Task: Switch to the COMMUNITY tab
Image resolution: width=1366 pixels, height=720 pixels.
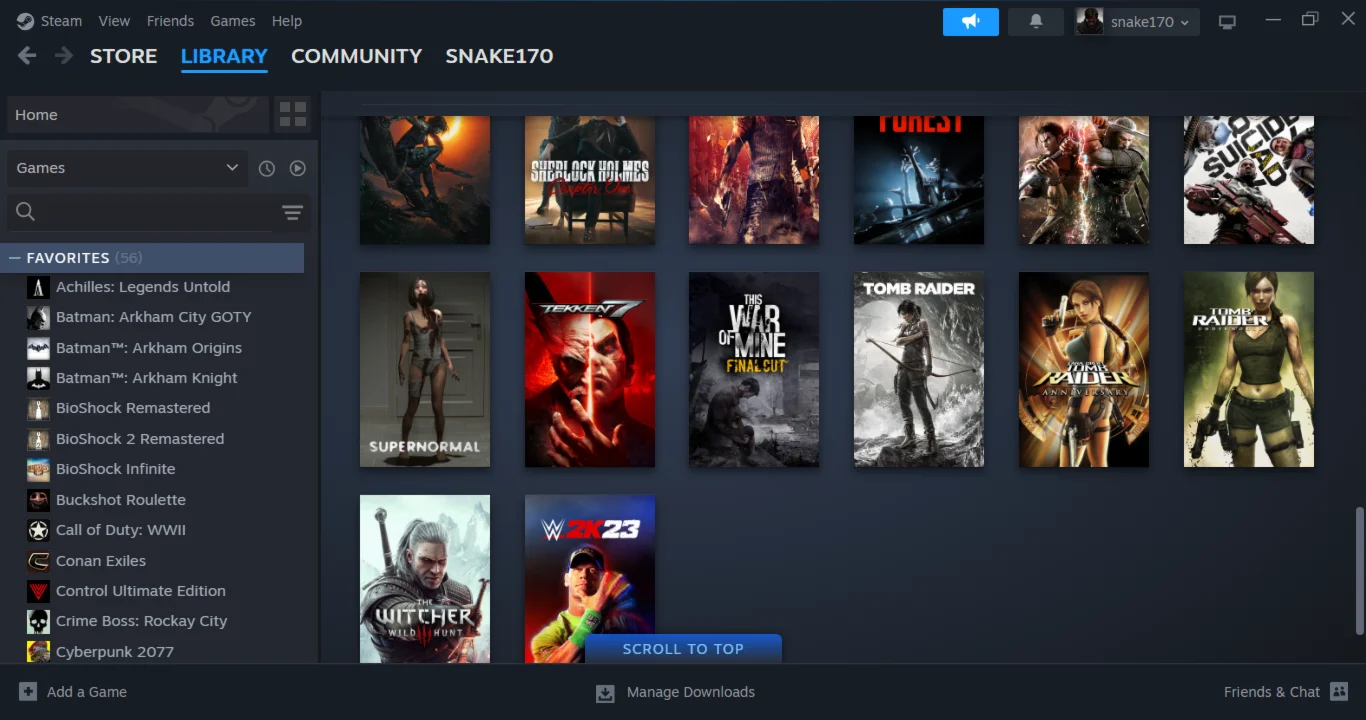Action: pyautogui.click(x=357, y=56)
